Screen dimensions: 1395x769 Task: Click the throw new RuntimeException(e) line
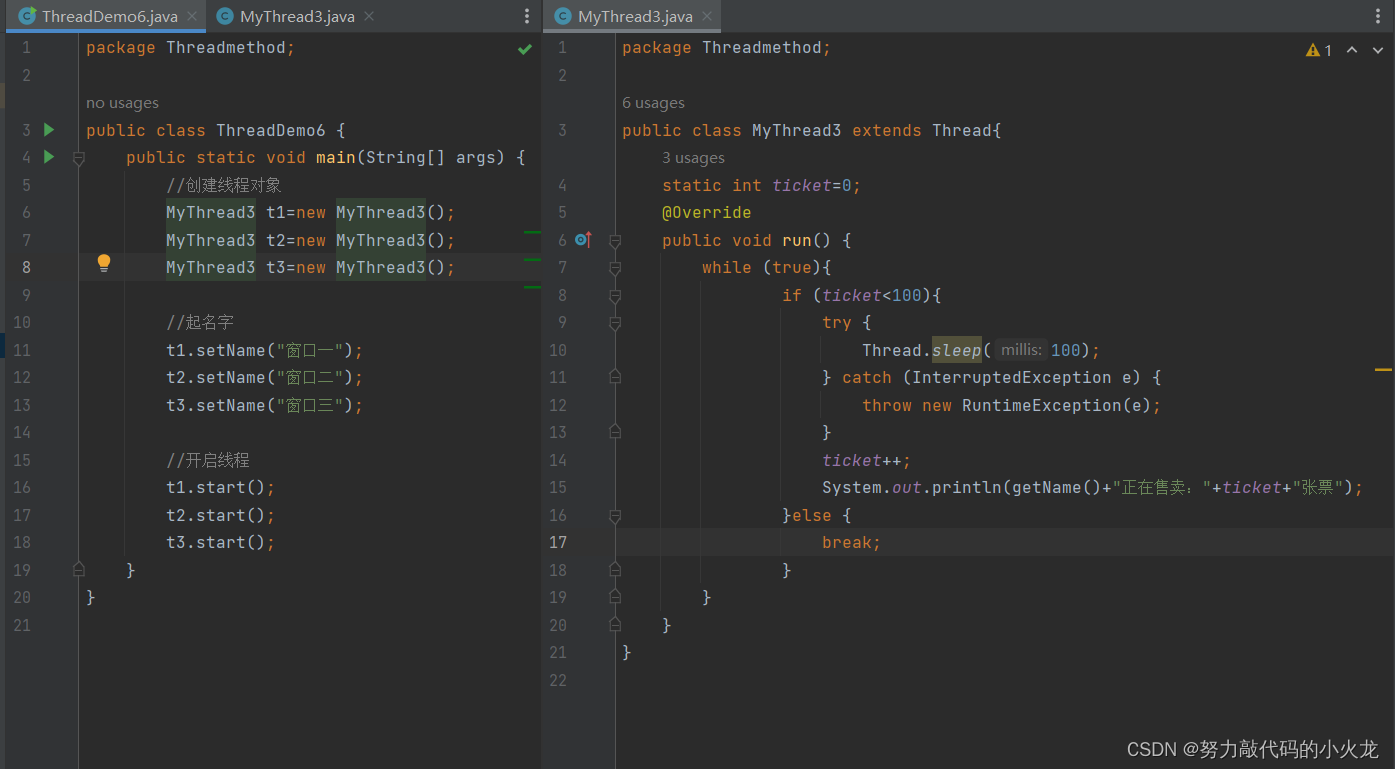coord(1012,405)
